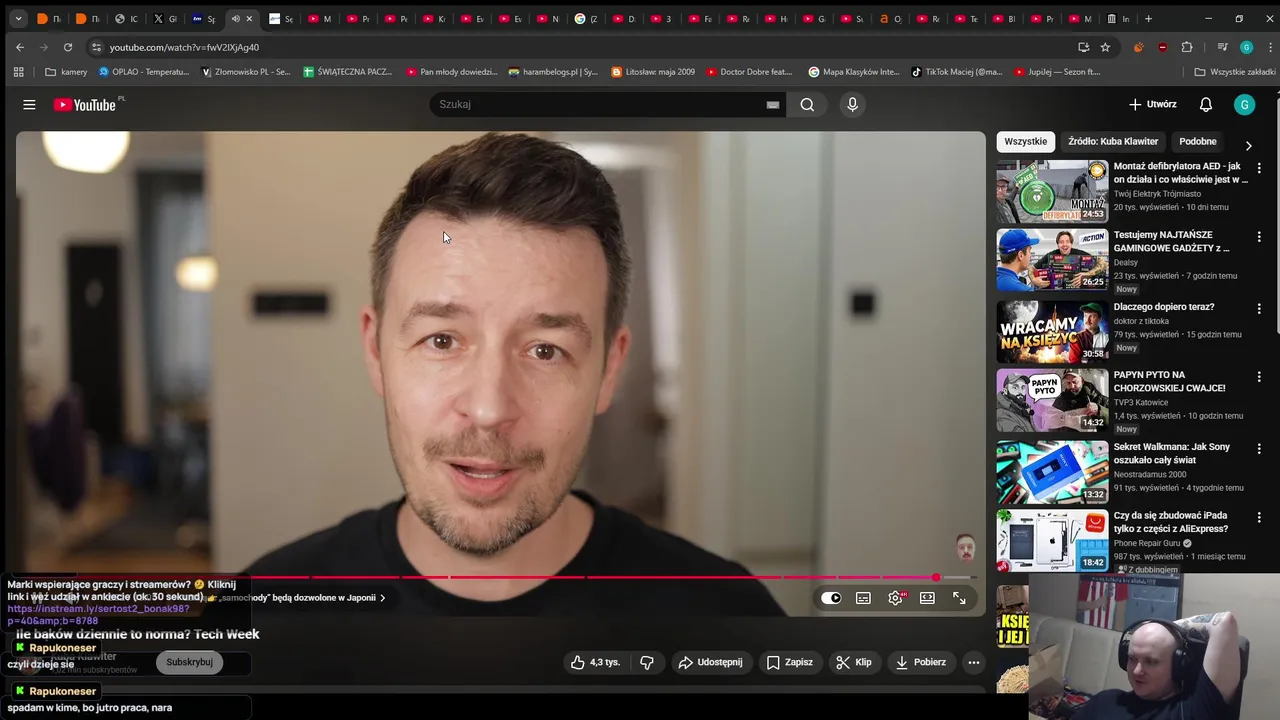Screen dimensions: 1280x720
Task: Toggle subtitles in the video player
Action: tap(863, 598)
